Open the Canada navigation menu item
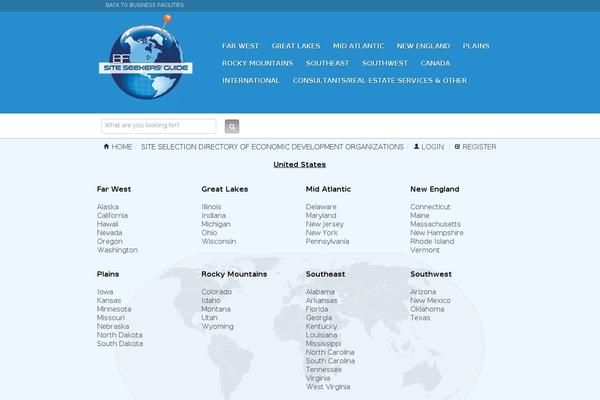The width and height of the screenshot is (600, 400). (x=435, y=63)
